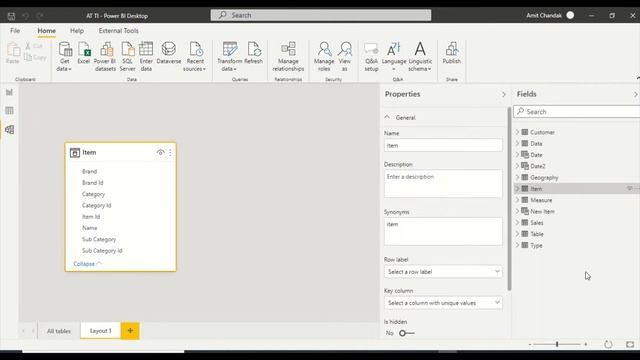
Task: Click zoom out minus button
Action: (530, 344)
